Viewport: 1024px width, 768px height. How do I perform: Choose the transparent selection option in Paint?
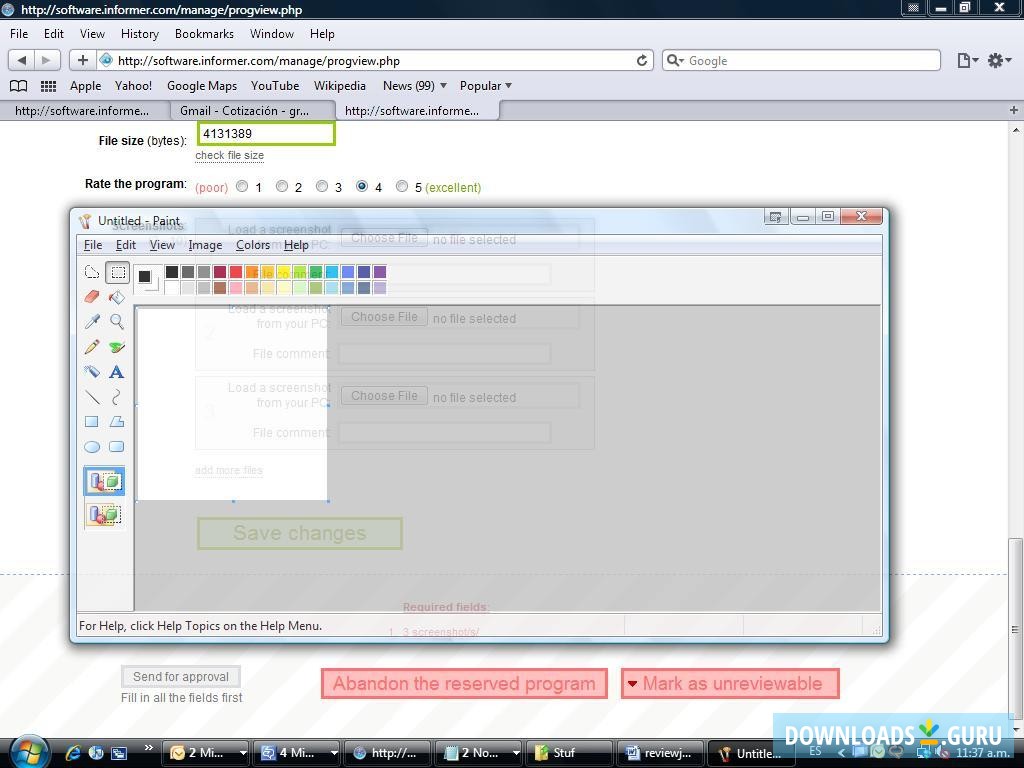click(x=104, y=515)
